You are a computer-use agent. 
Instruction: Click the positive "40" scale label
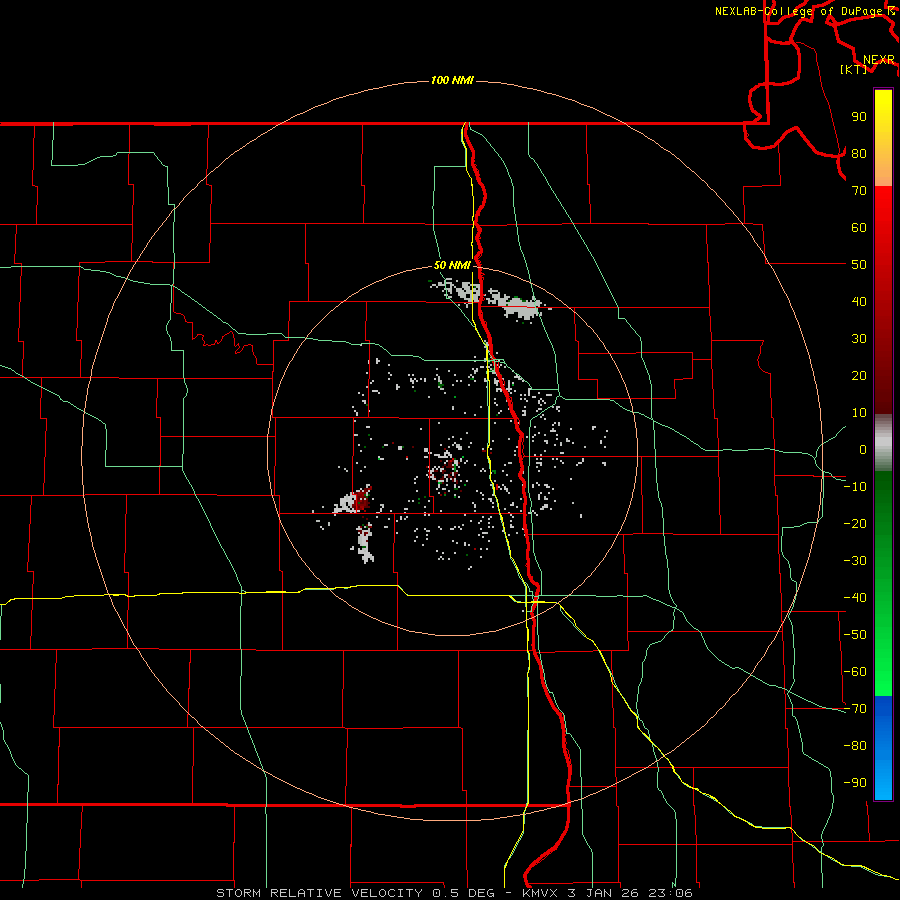coord(859,301)
